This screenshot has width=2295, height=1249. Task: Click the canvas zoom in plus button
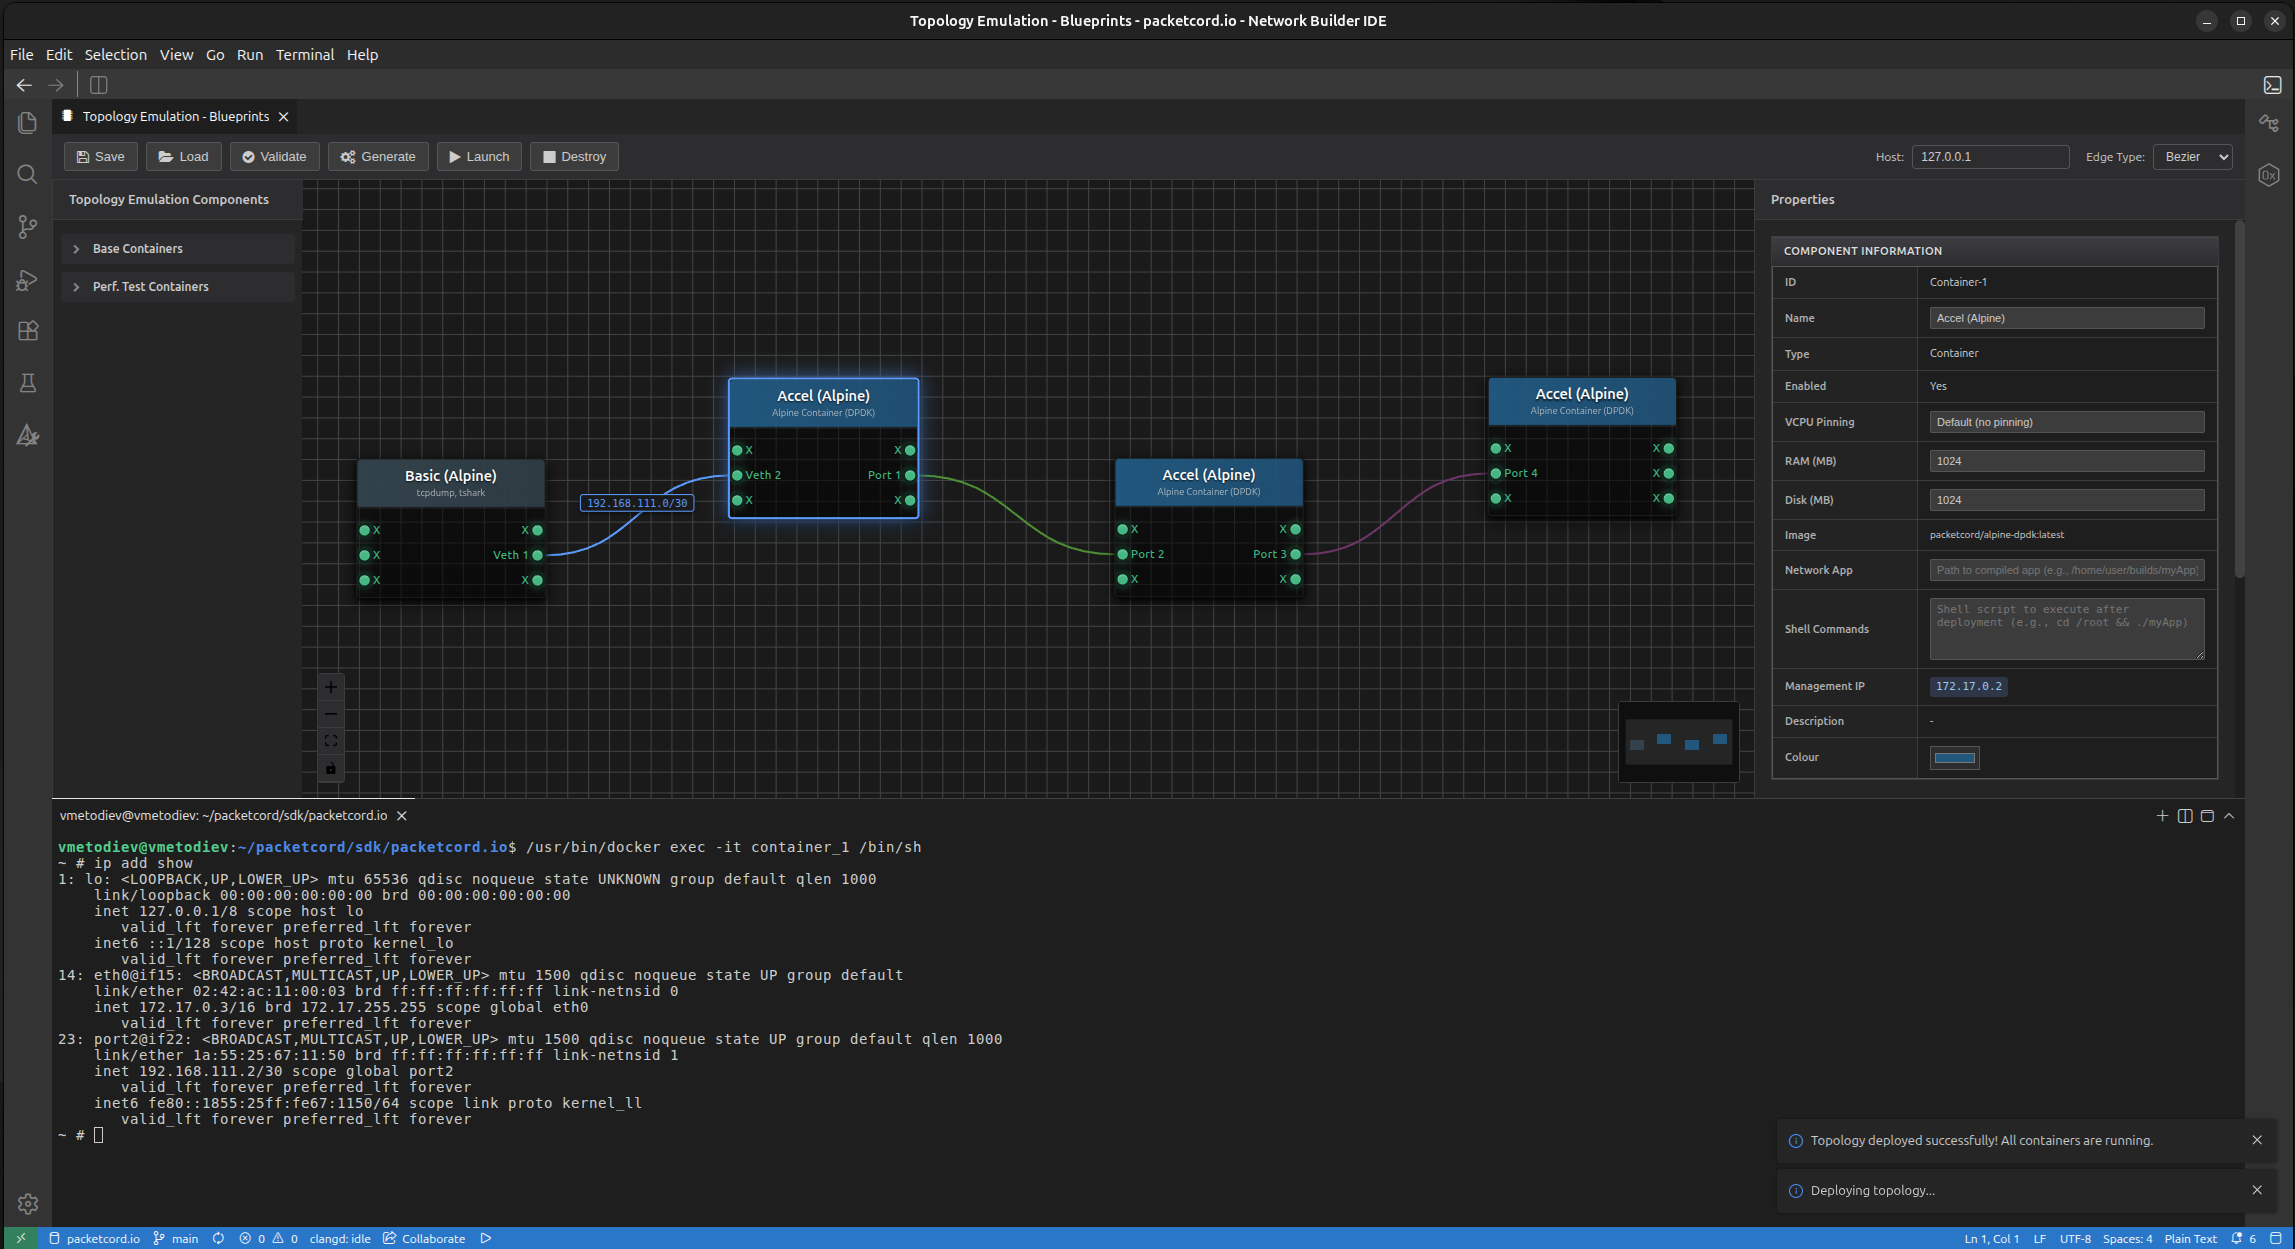(x=331, y=687)
